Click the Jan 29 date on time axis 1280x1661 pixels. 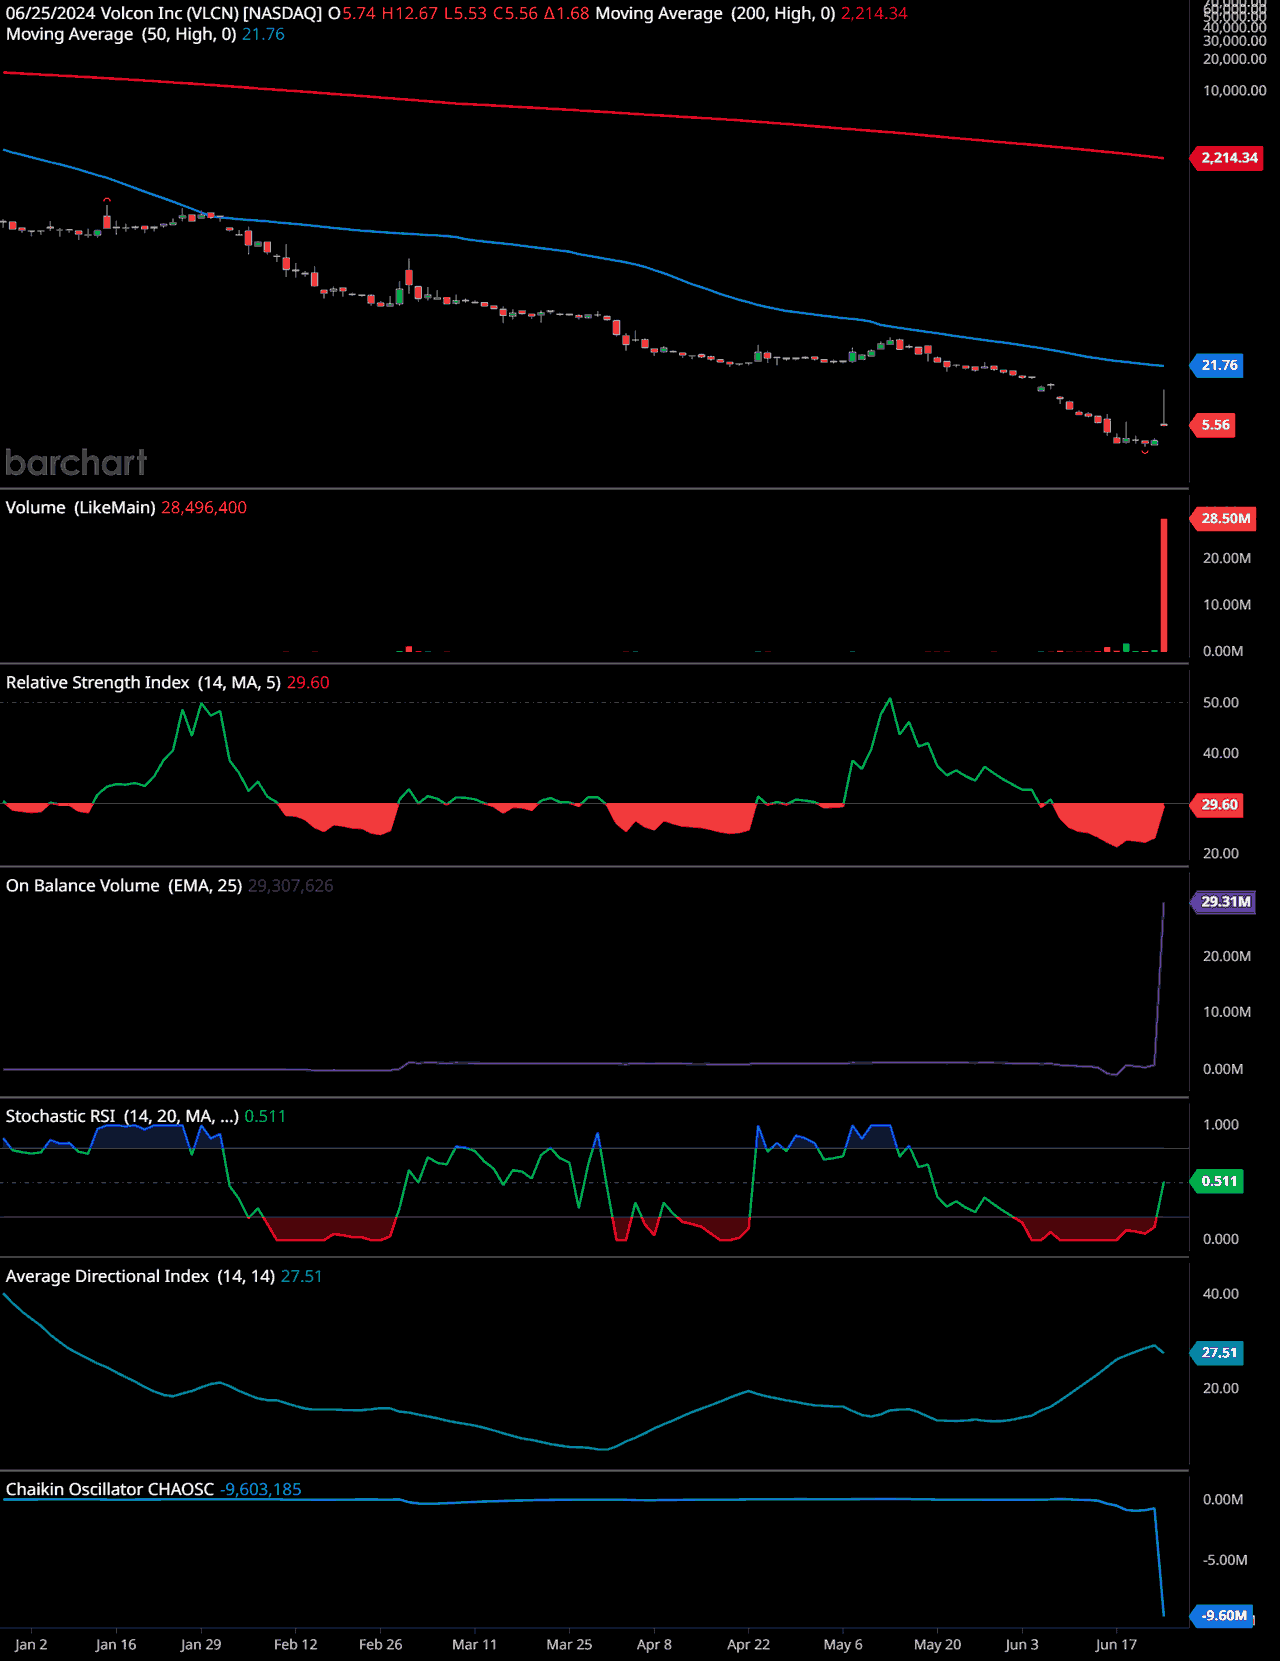[201, 1645]
